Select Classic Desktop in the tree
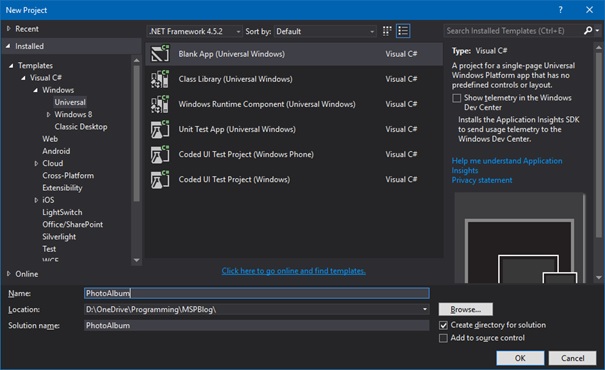This screenshot has width=605, height=370. tap(81, 127)
